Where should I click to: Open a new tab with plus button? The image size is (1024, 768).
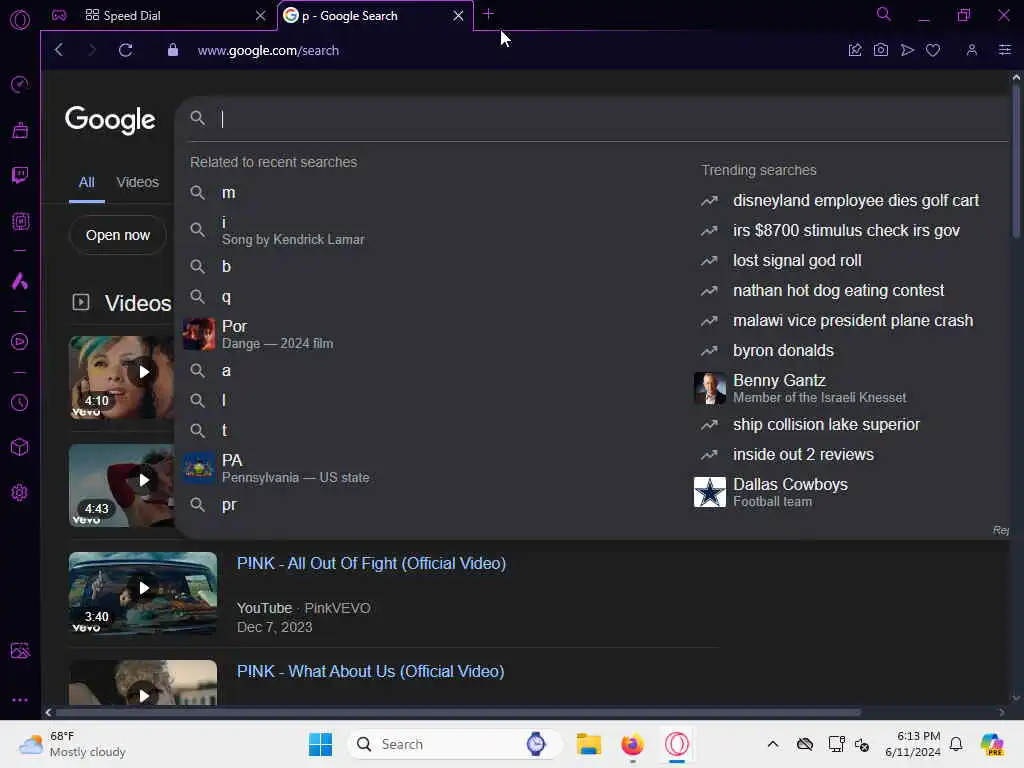[488, 14]
